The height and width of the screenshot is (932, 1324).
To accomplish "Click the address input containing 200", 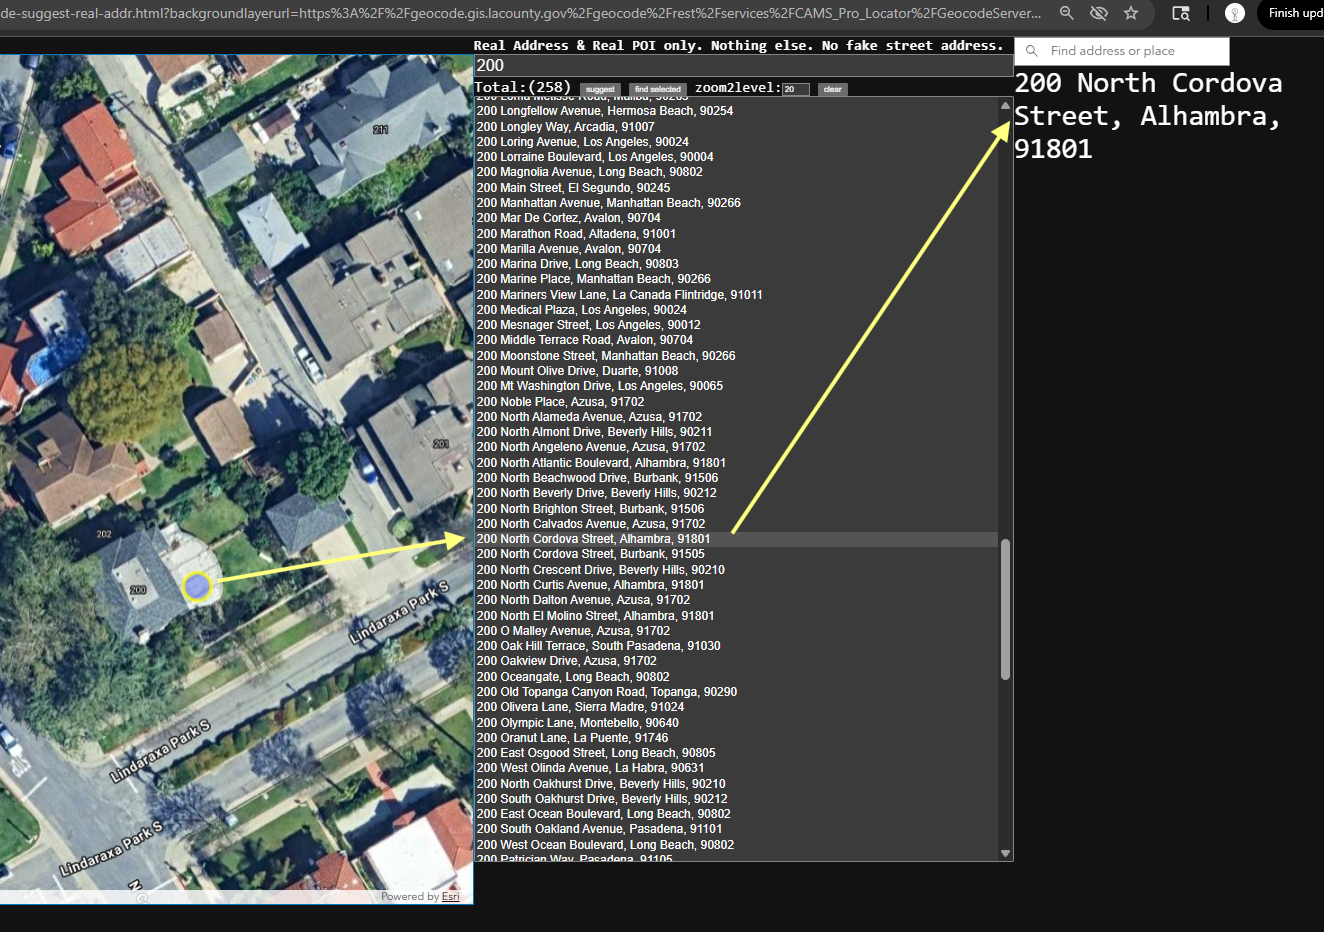I will click(x=742, y=66).
